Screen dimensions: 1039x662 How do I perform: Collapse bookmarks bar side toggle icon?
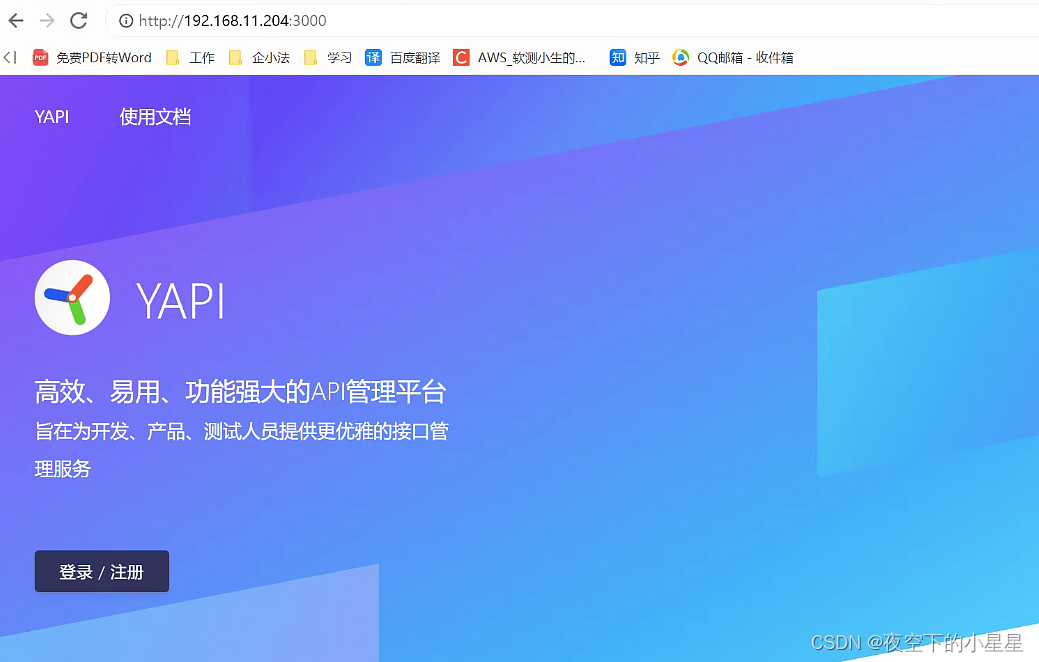coord(10,58)
